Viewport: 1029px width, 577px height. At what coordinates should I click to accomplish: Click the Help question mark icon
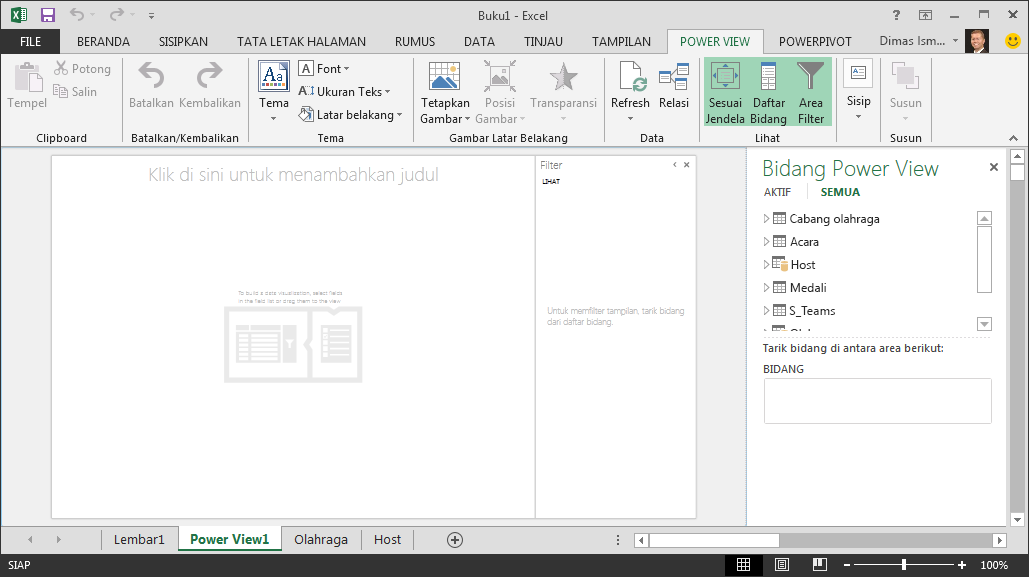coord(896,15)
